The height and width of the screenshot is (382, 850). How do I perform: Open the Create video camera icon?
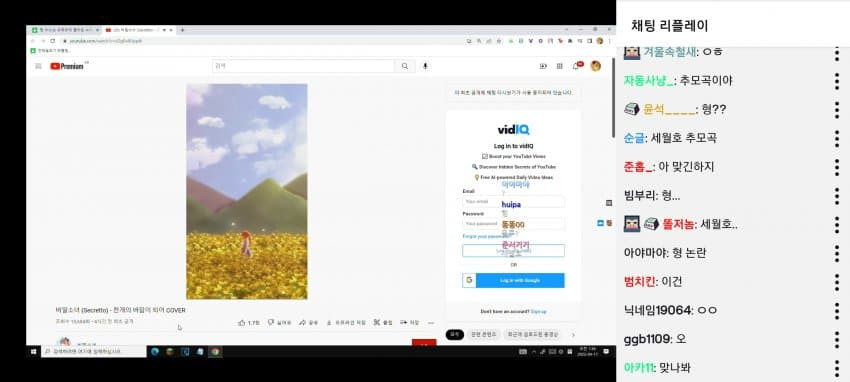coord(543,66)
